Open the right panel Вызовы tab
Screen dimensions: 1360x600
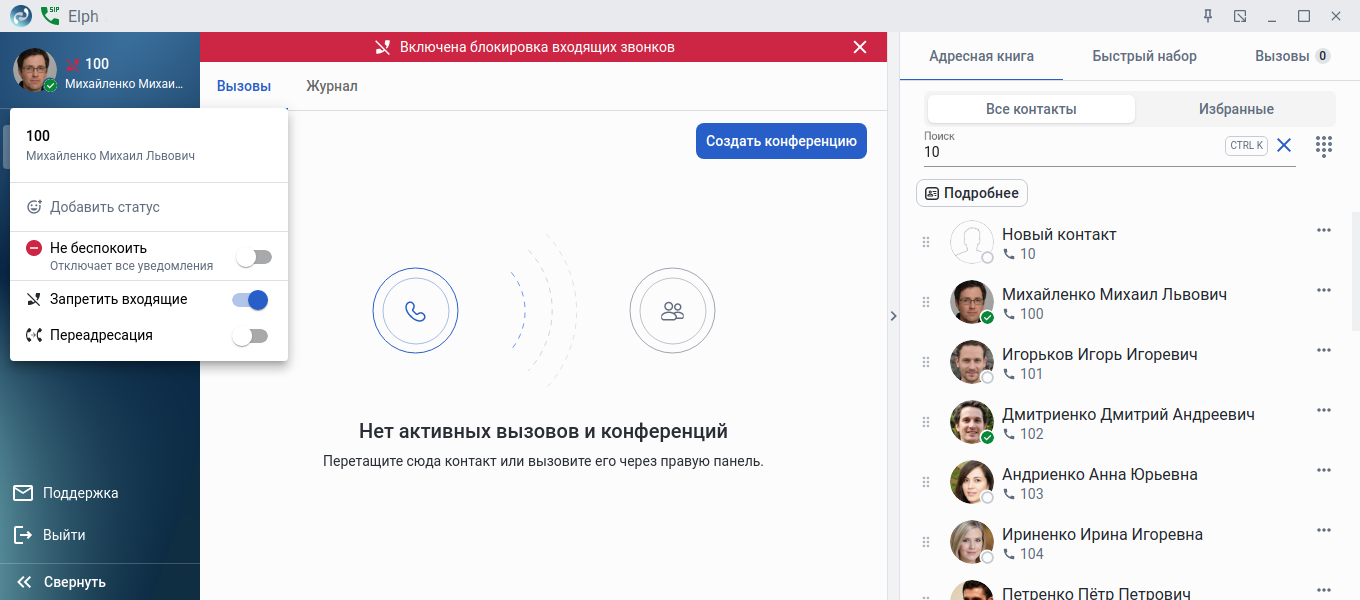[1292, 56]
